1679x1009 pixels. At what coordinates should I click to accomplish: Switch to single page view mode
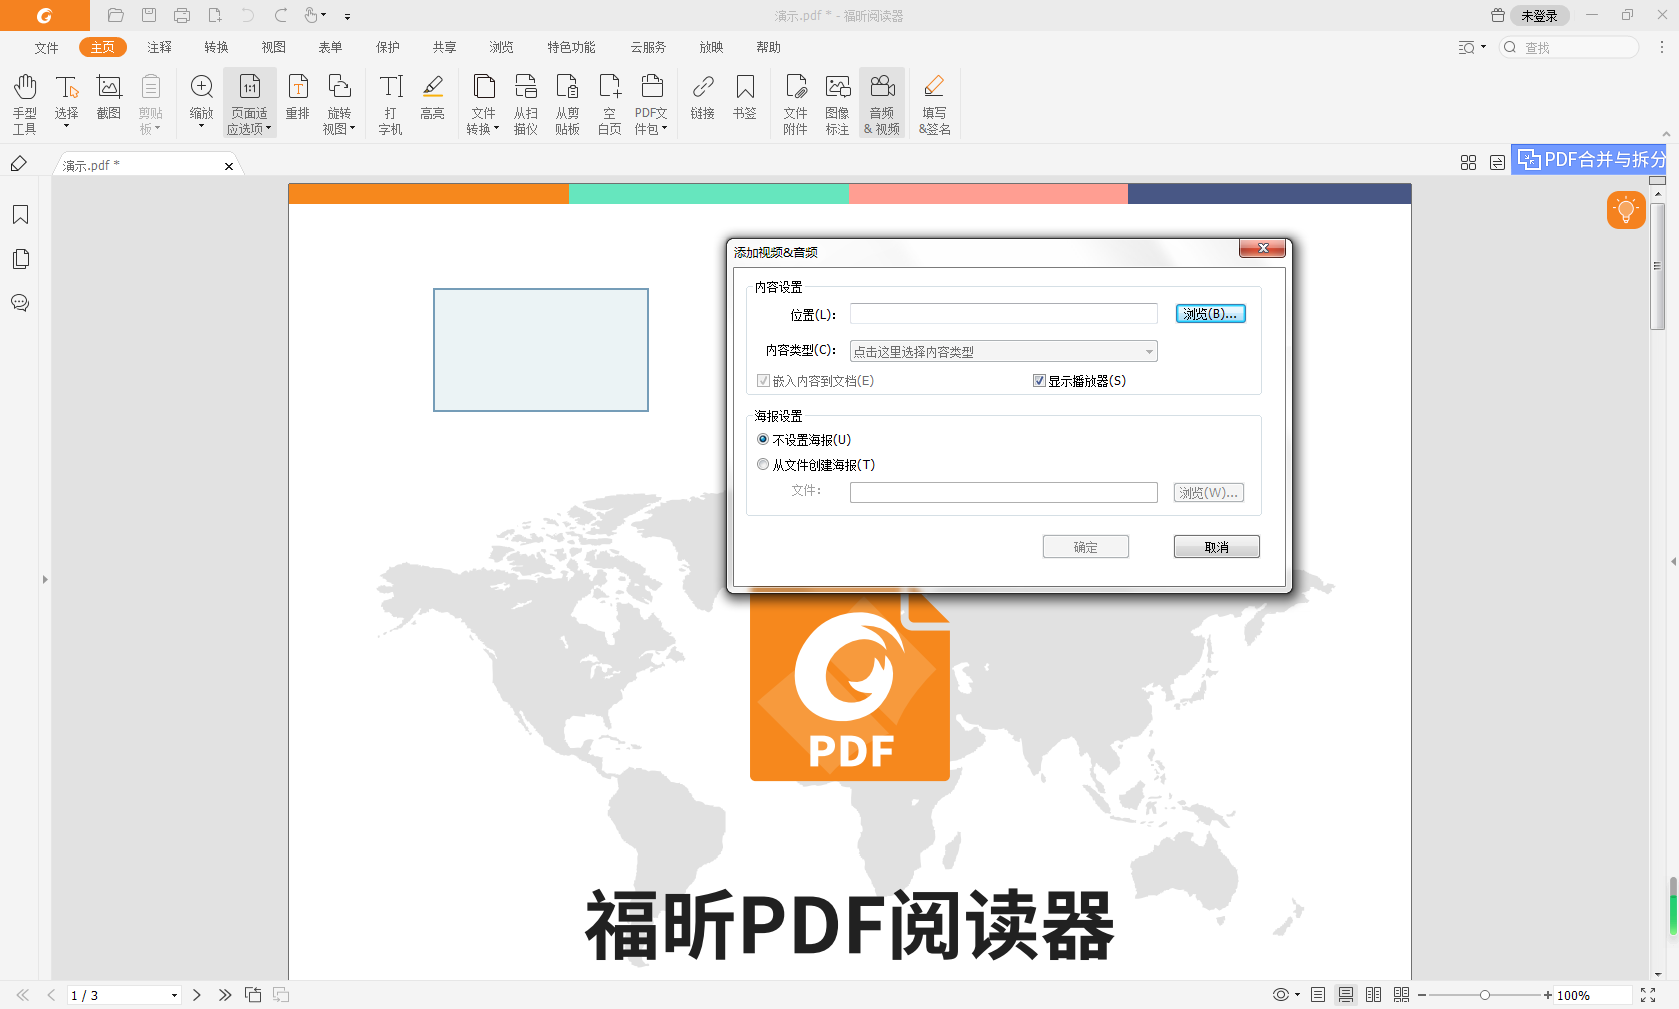point(1318,995)
